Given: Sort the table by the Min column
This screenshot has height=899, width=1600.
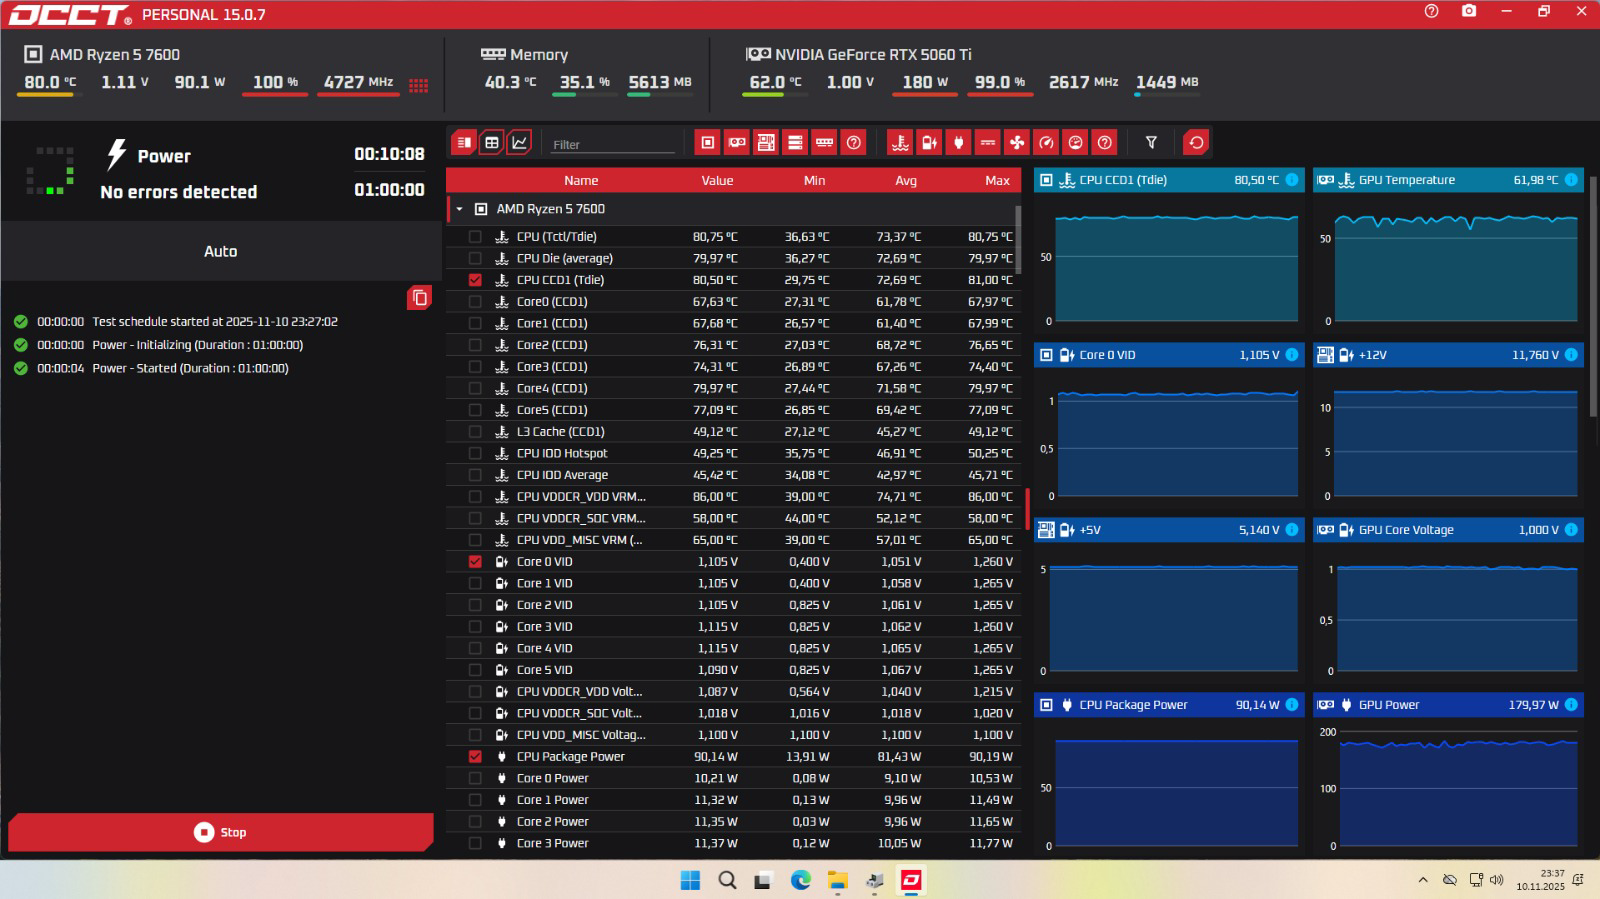Looking at the screenshot, I should pos(814,181).
